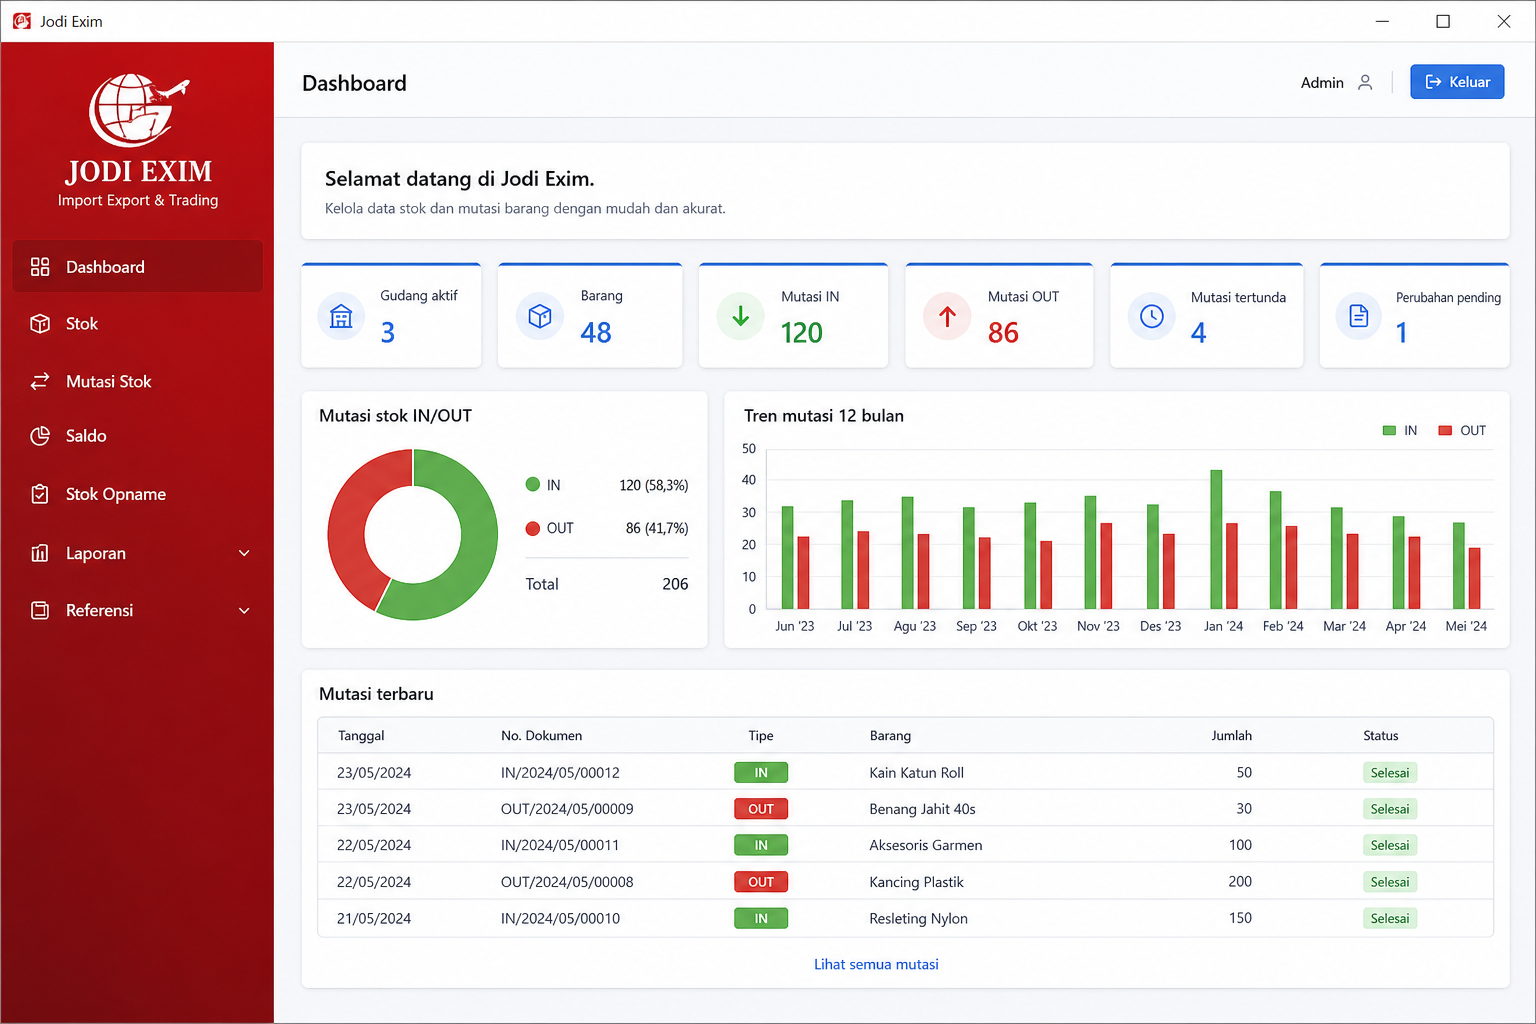Click the Mutasi IN value 120

802,332
